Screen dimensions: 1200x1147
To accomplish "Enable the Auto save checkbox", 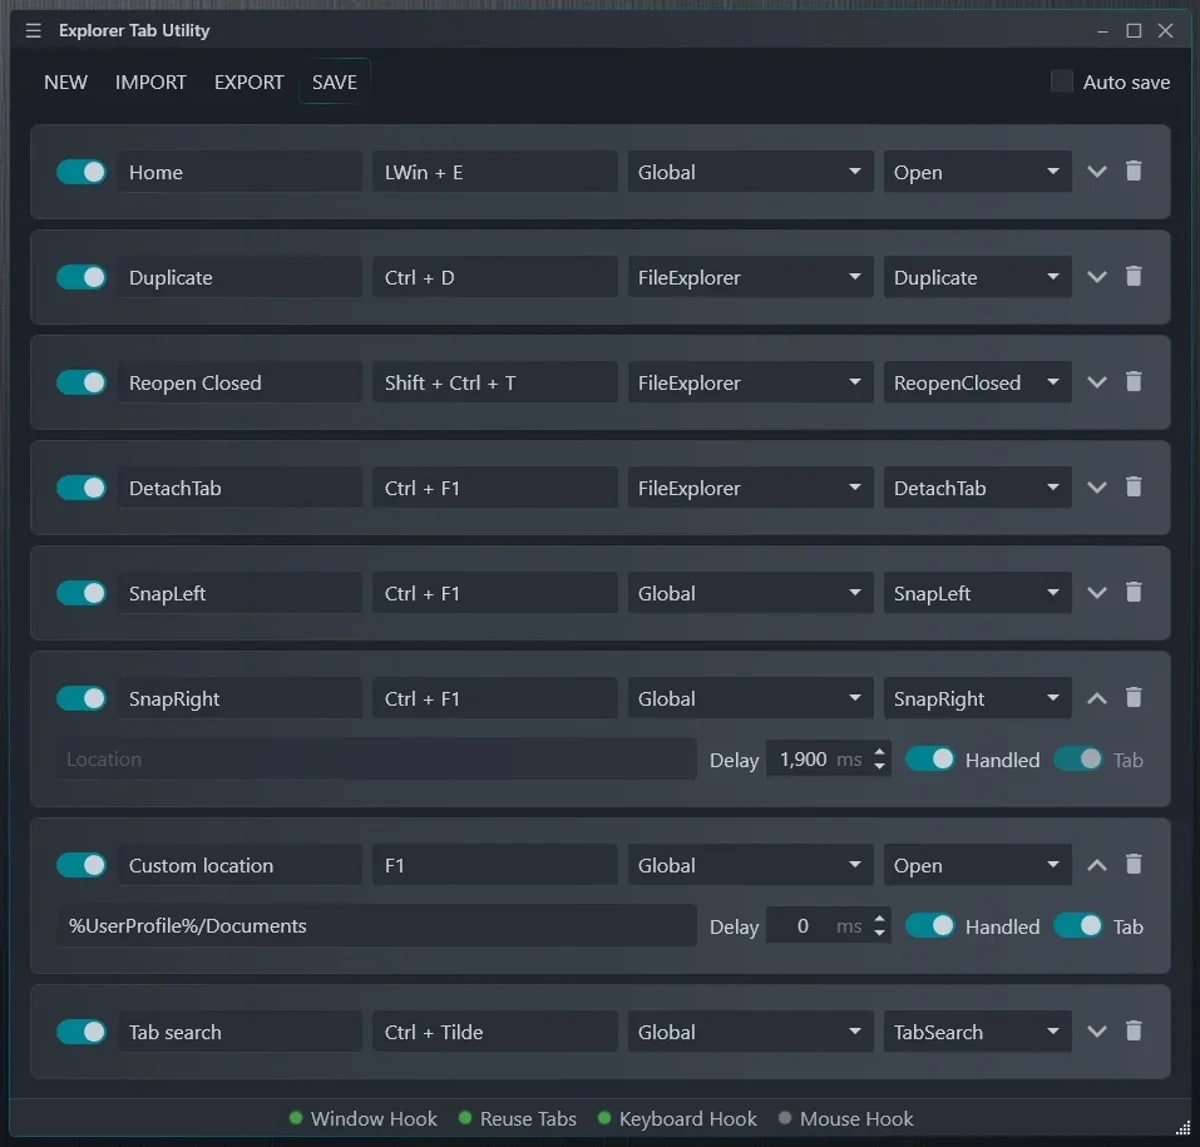I will click(1062, 82).
